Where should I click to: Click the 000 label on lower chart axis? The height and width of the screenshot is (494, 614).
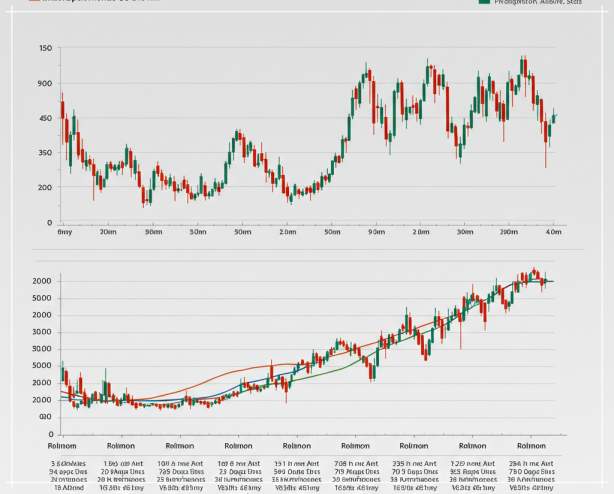[x=45, y=417]
